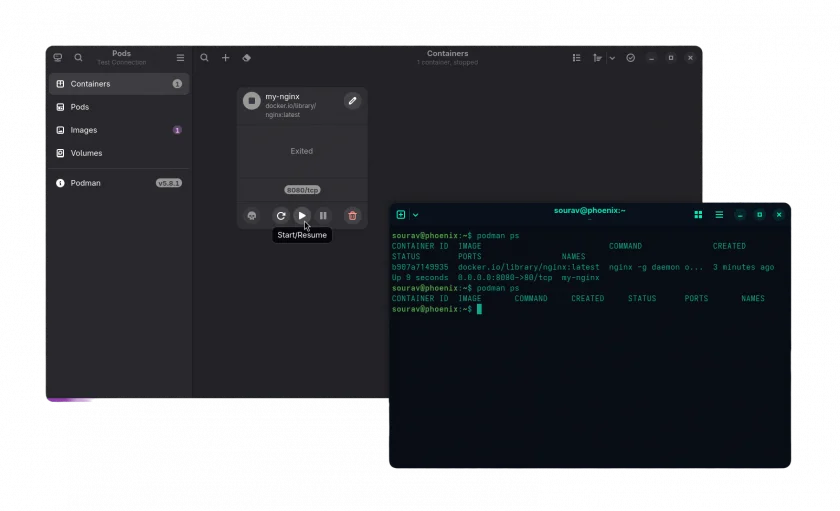Minimize the Pods application window
Viewport: 840px width, 511px height.
pos(651,58)
